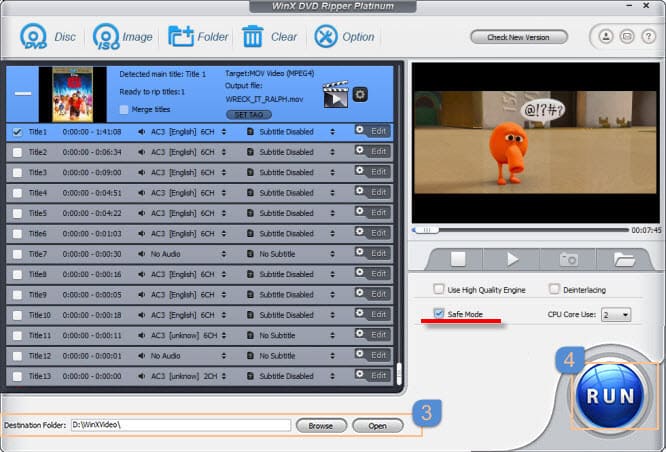
Task: Edit Title3 video
Action: point(373,172)
